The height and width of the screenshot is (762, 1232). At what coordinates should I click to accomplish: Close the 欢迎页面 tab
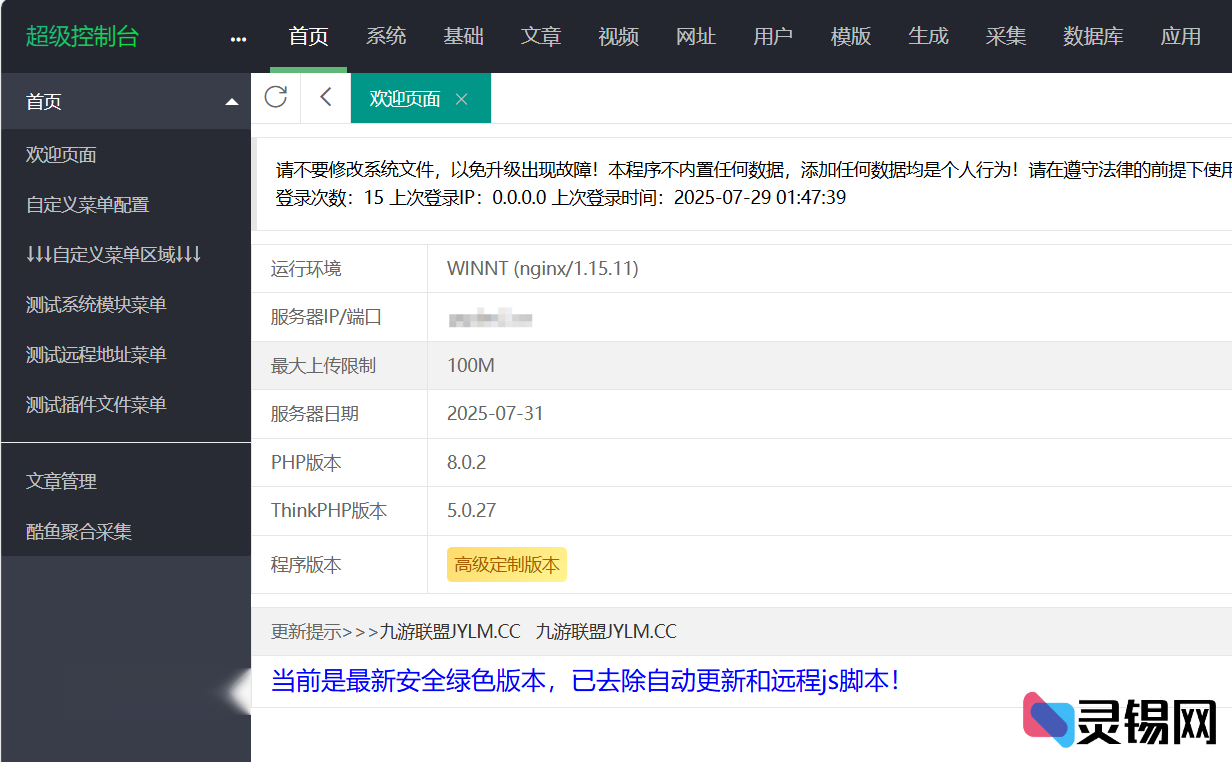click(461, 100)
